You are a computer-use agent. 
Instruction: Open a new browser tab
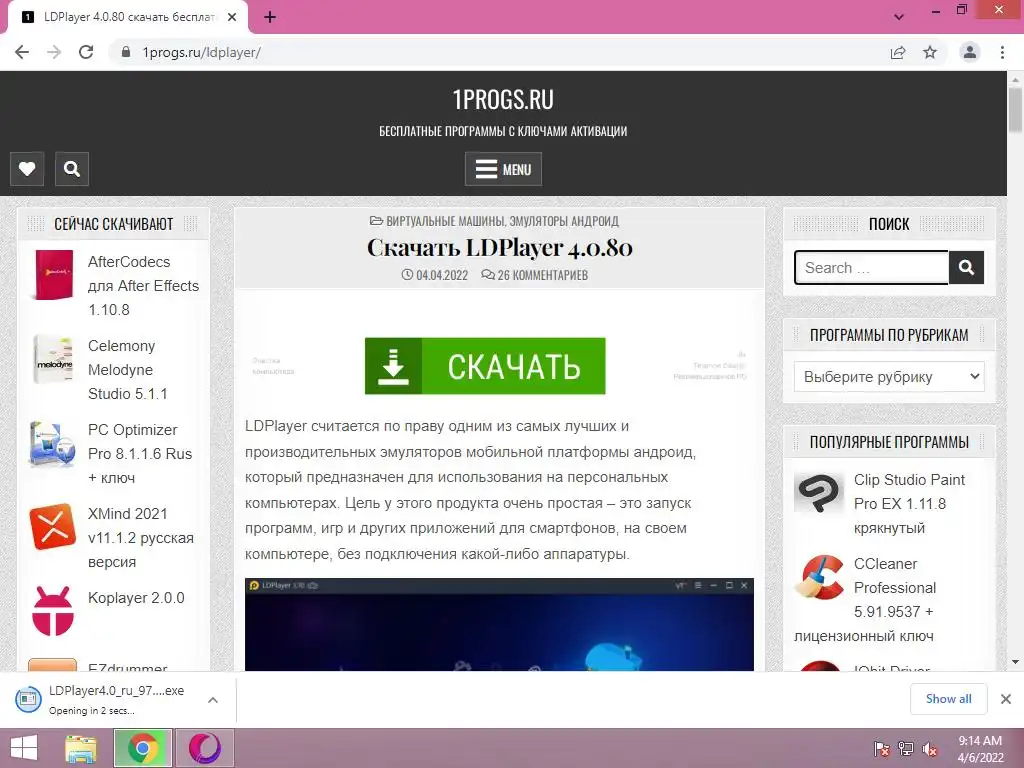[x=270, y=17]
